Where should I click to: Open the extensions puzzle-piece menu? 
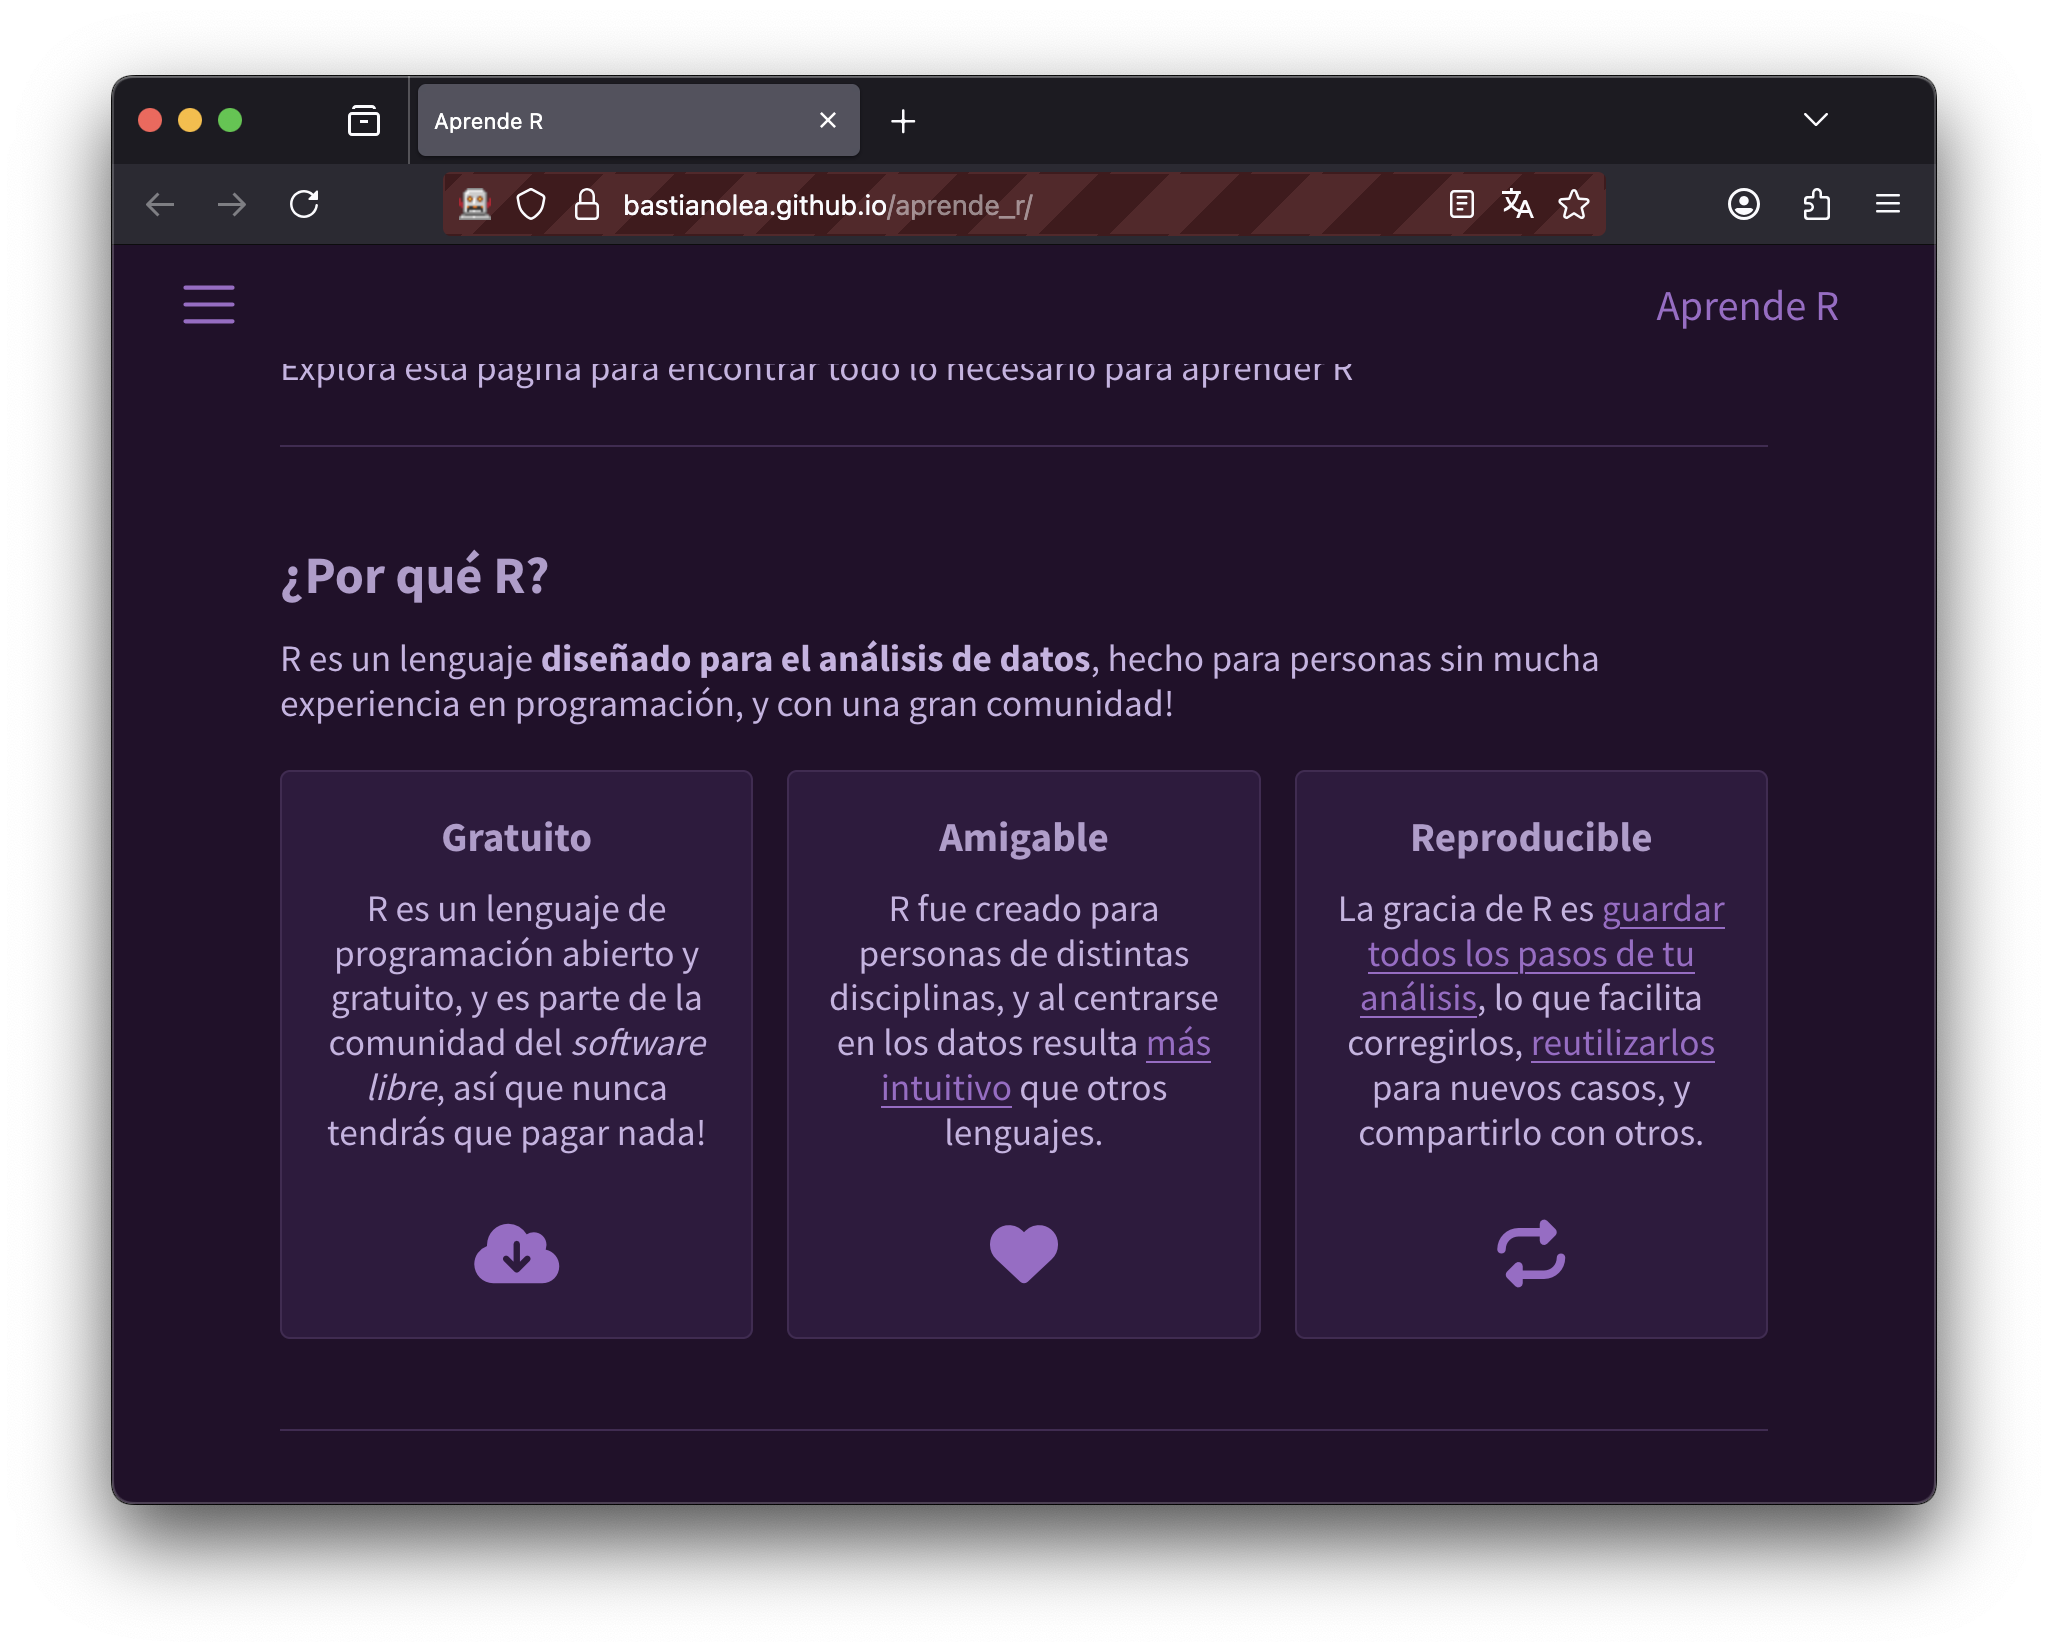[1816, 205]
